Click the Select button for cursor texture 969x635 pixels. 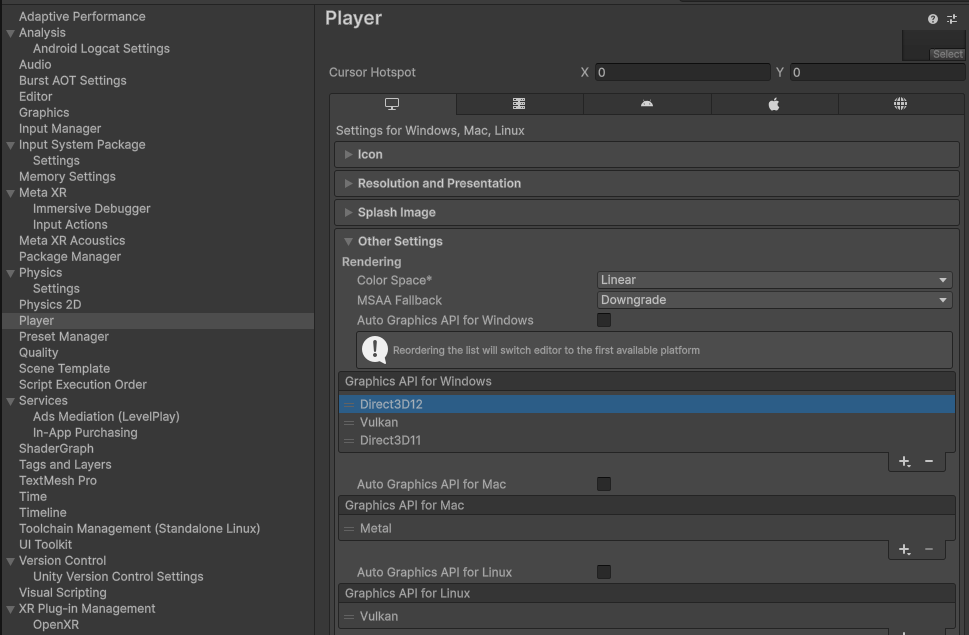pos(947,54)
